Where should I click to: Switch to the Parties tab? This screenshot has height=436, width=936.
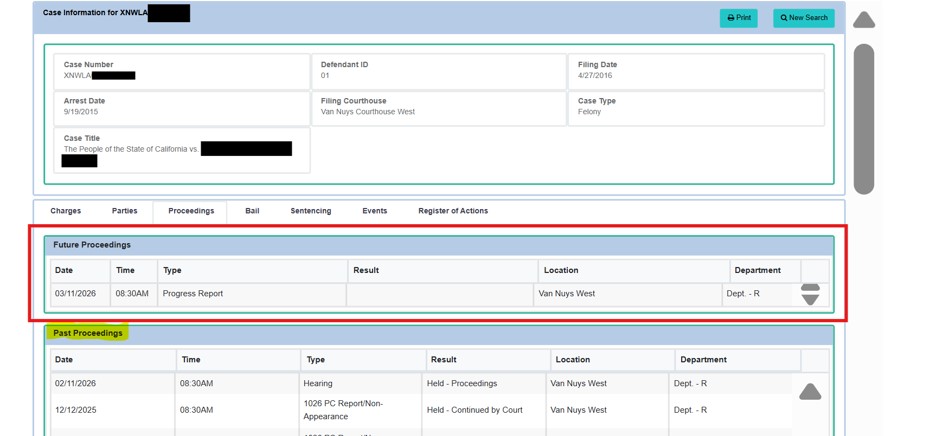[125, 211]
